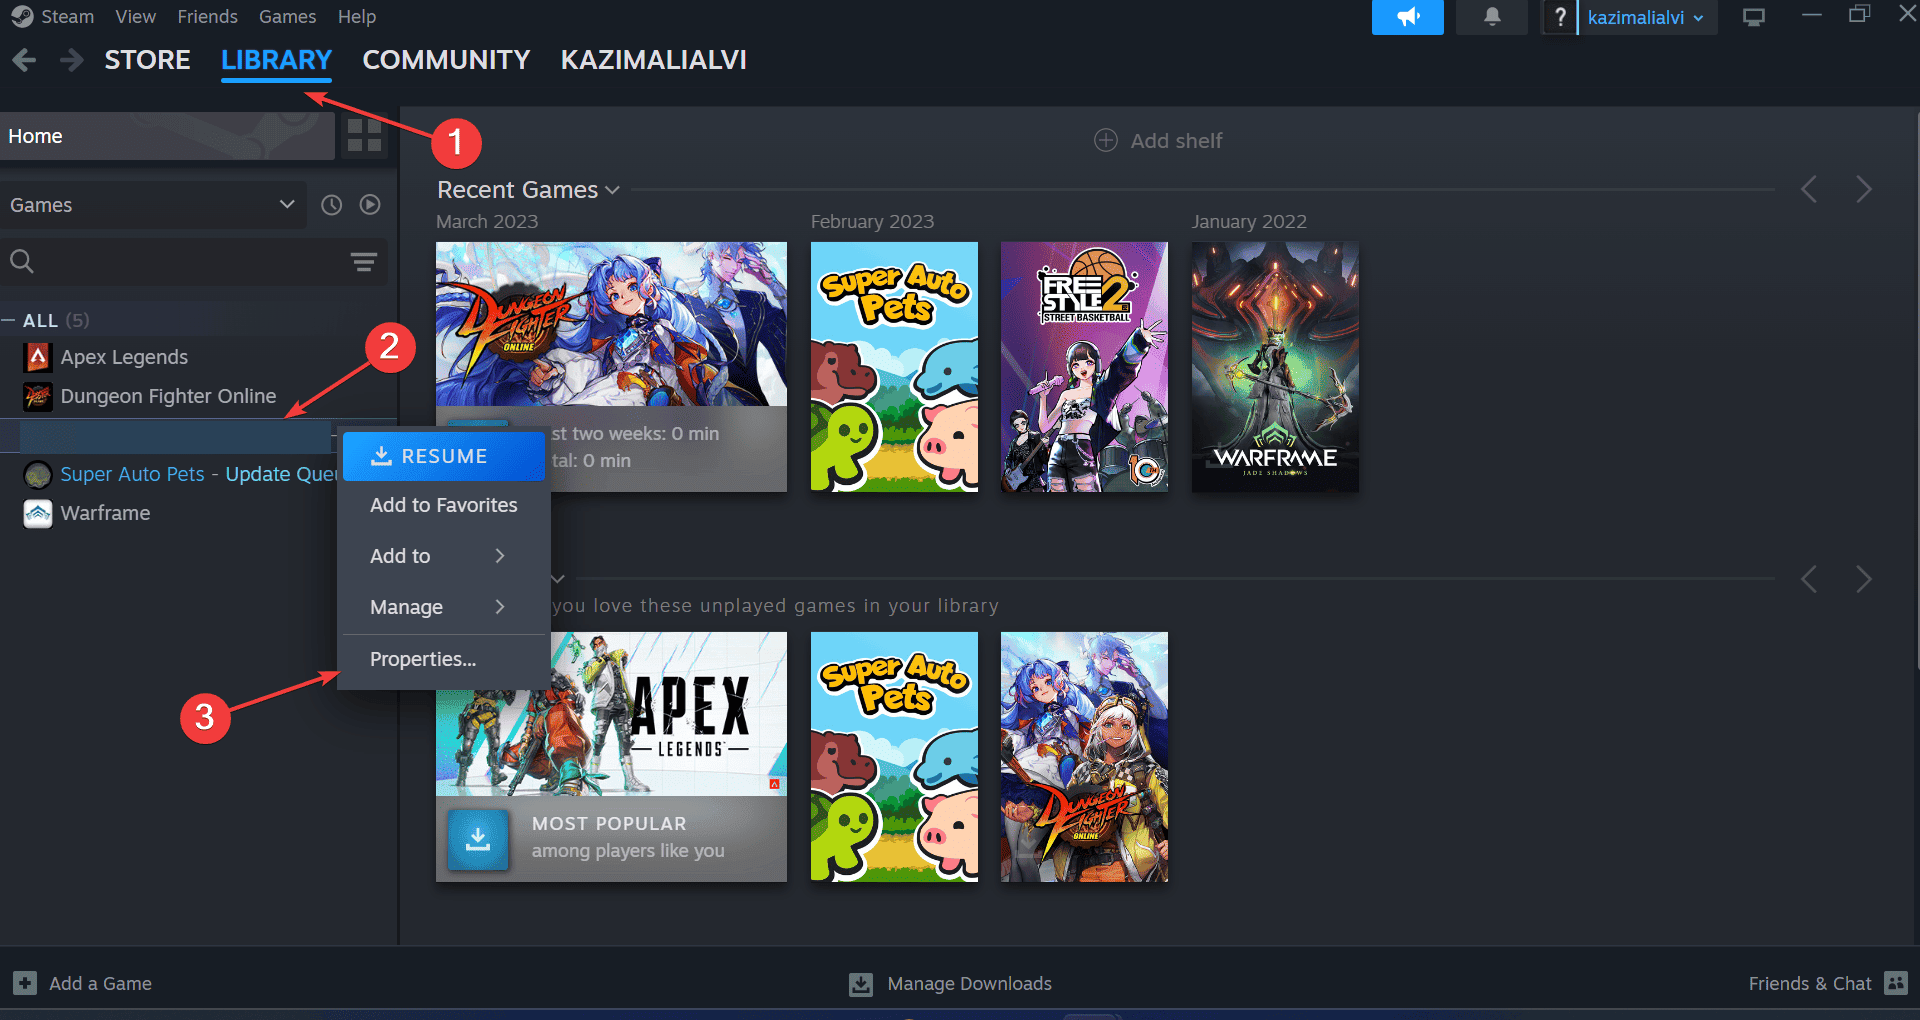1920x1020 pixels.
Task: Open the Games category dropdown
Action: point(154,205)
